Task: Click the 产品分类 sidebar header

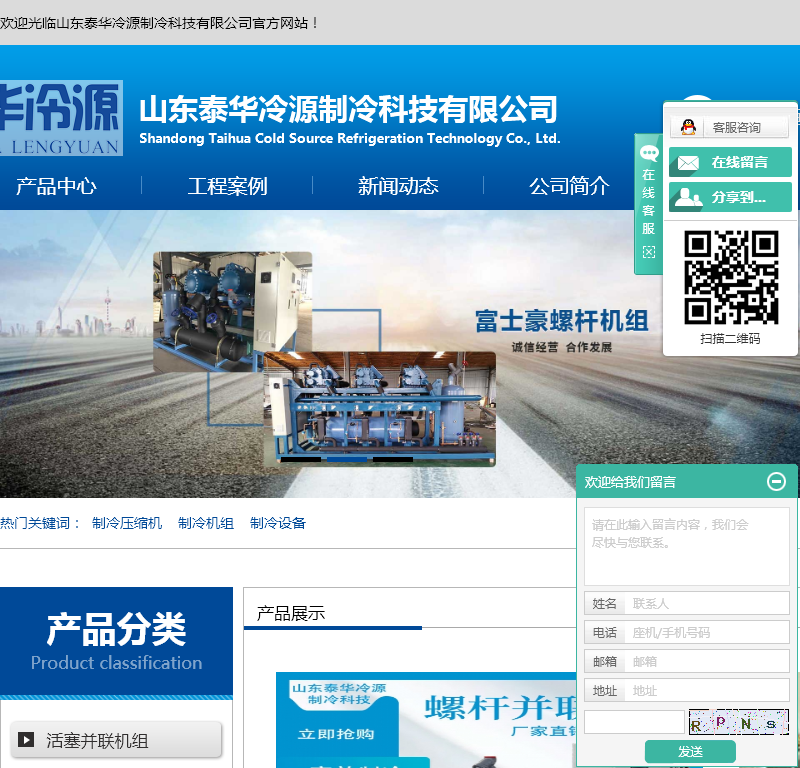Action: 116,641
